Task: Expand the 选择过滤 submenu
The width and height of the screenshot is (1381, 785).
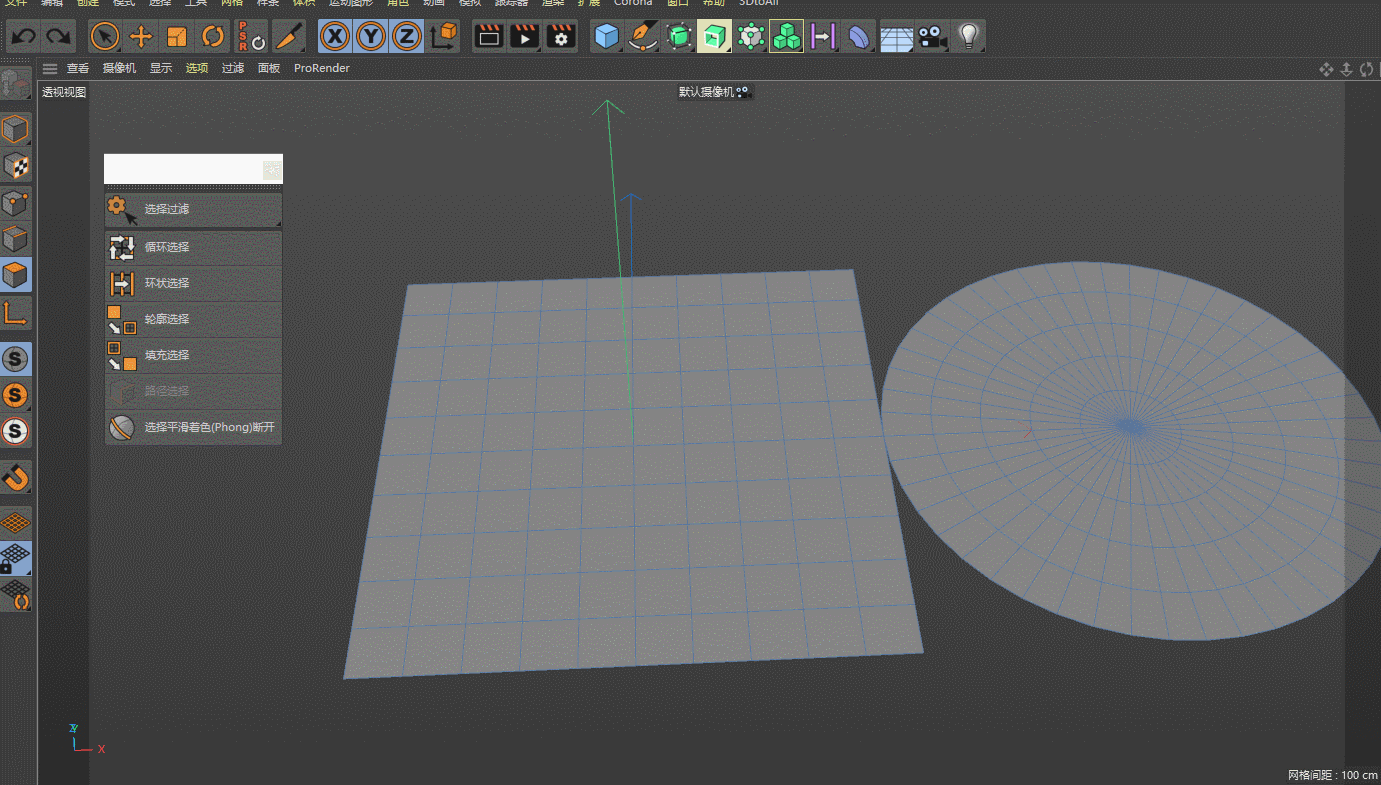Action: coord(193,209)
